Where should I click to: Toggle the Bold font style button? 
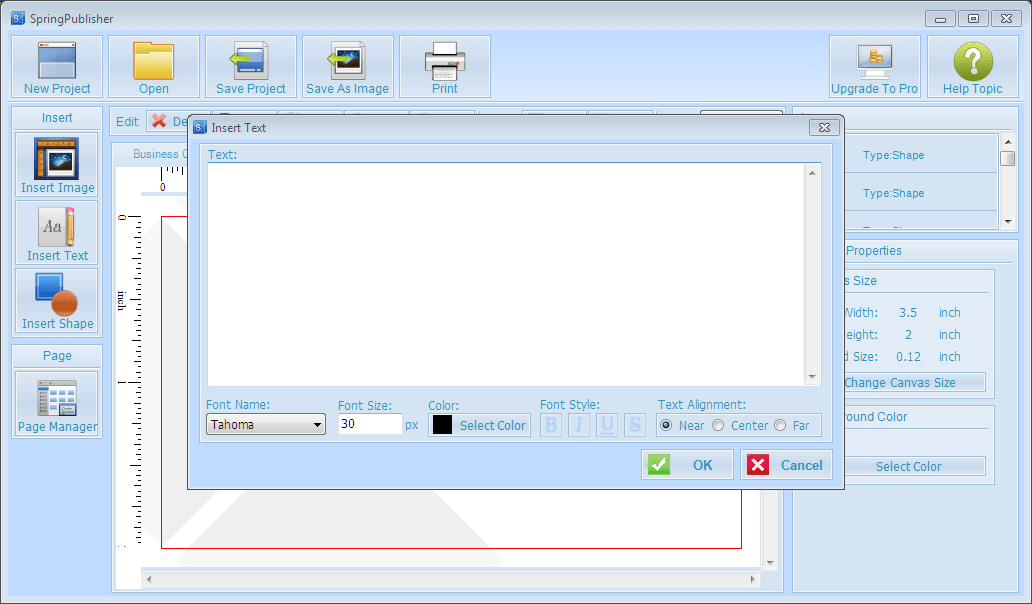(x=551, y=425)
